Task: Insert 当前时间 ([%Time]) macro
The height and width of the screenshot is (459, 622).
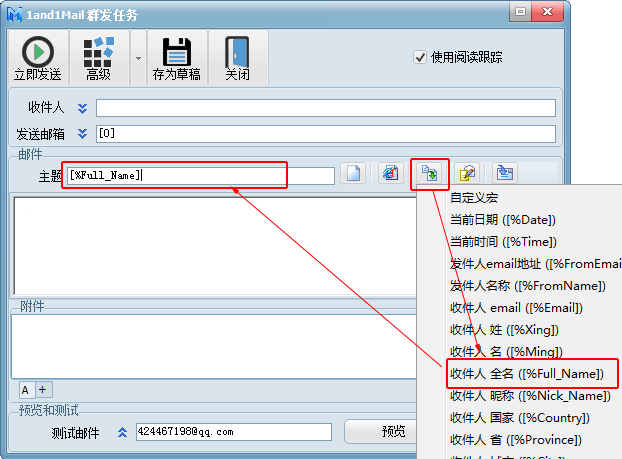Action: [519, 242]
